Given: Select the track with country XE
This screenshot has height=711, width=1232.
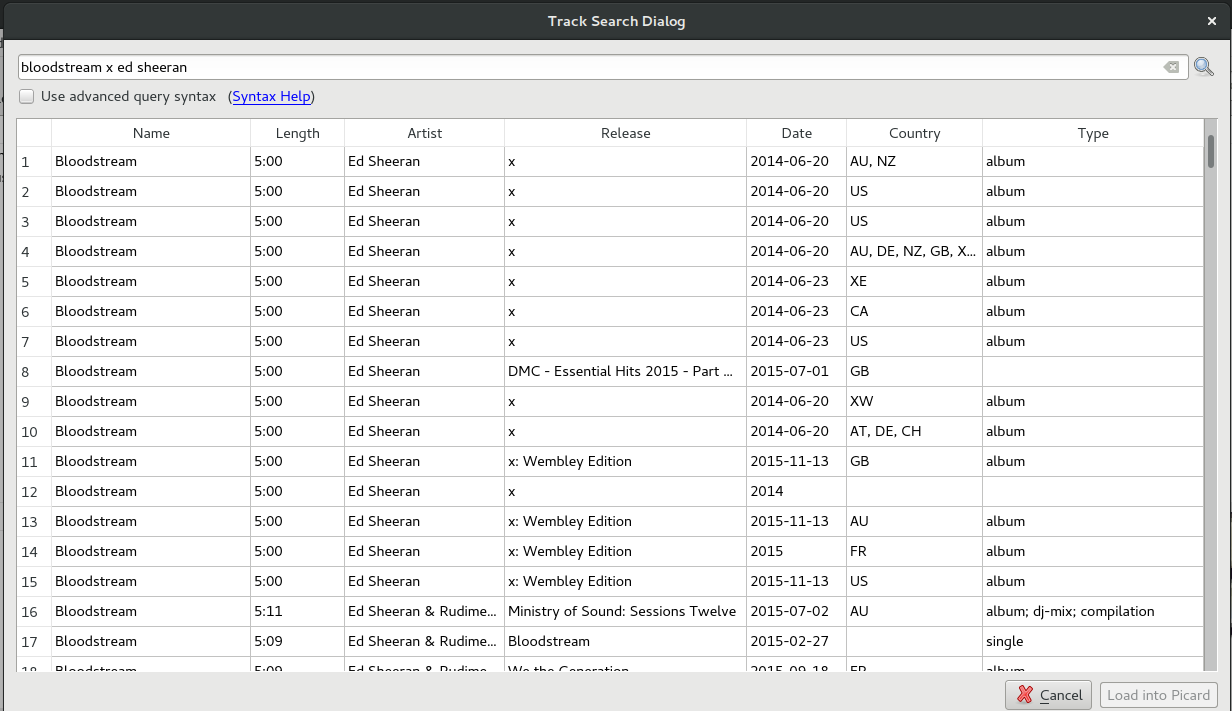Looking at the screenshot, I should pyautogui.click(x=610, y=281).
